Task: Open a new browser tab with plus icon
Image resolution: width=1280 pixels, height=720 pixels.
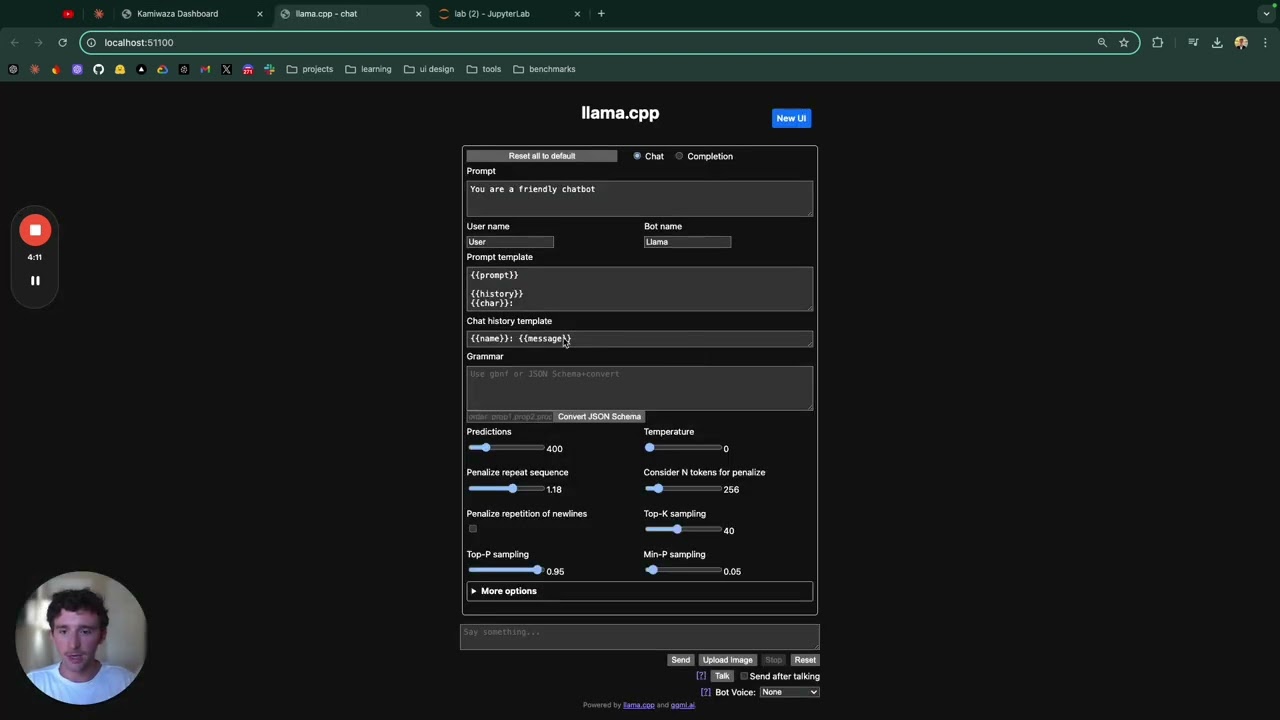Action: point(601,14)
